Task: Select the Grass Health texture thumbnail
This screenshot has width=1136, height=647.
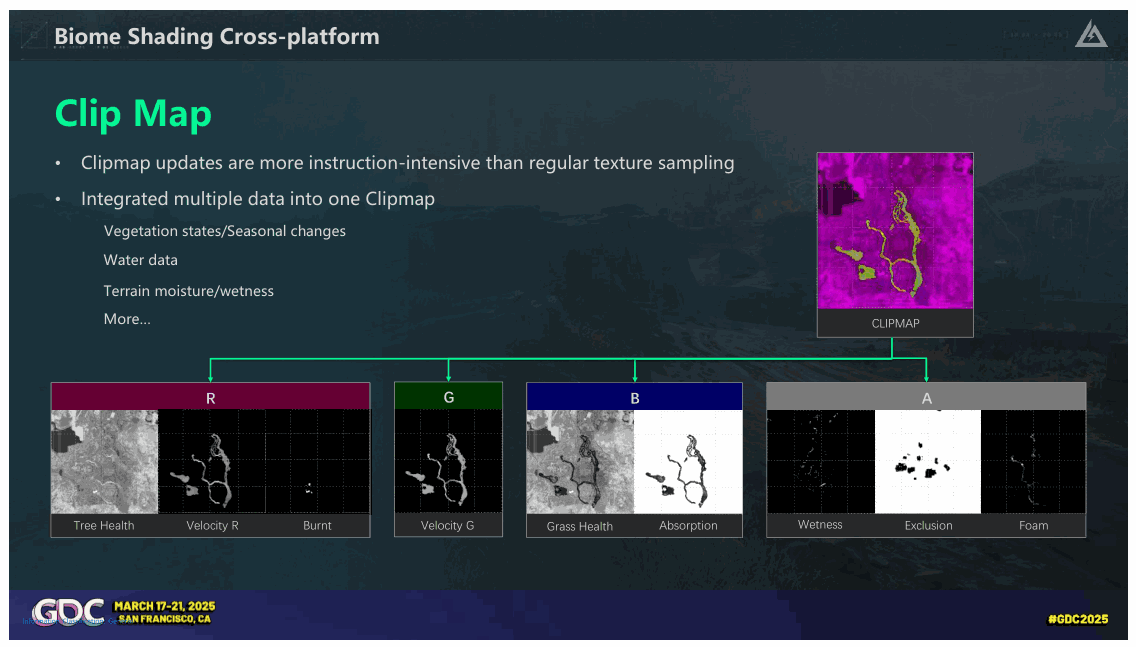Action: [580, 462]
